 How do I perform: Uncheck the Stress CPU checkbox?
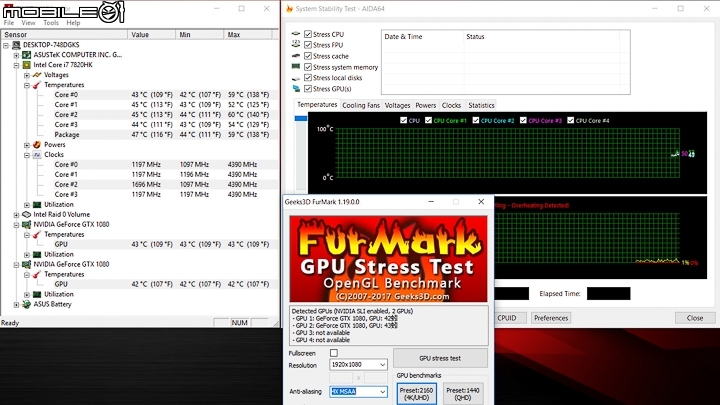coord(308,34)
